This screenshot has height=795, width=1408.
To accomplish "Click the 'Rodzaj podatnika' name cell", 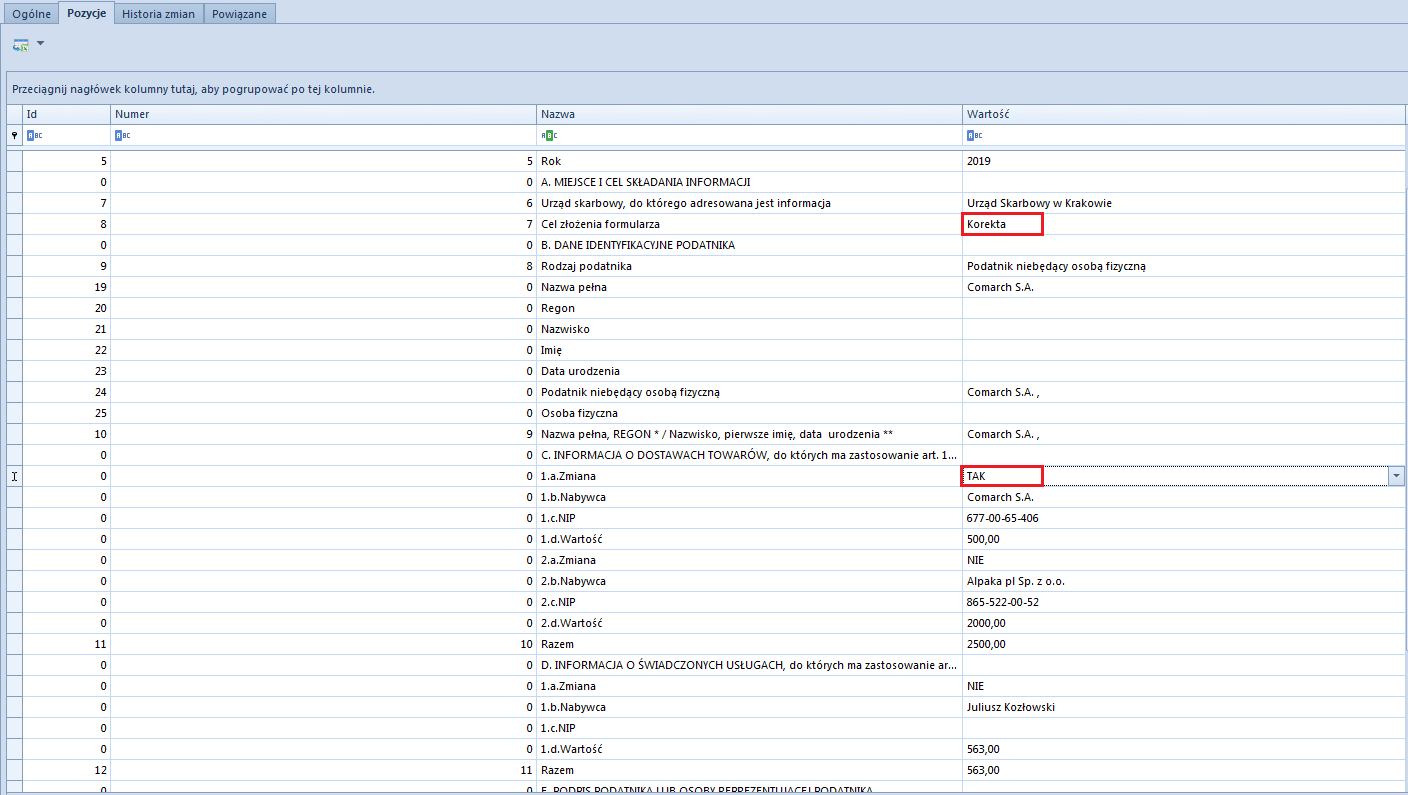I will 749,266.
